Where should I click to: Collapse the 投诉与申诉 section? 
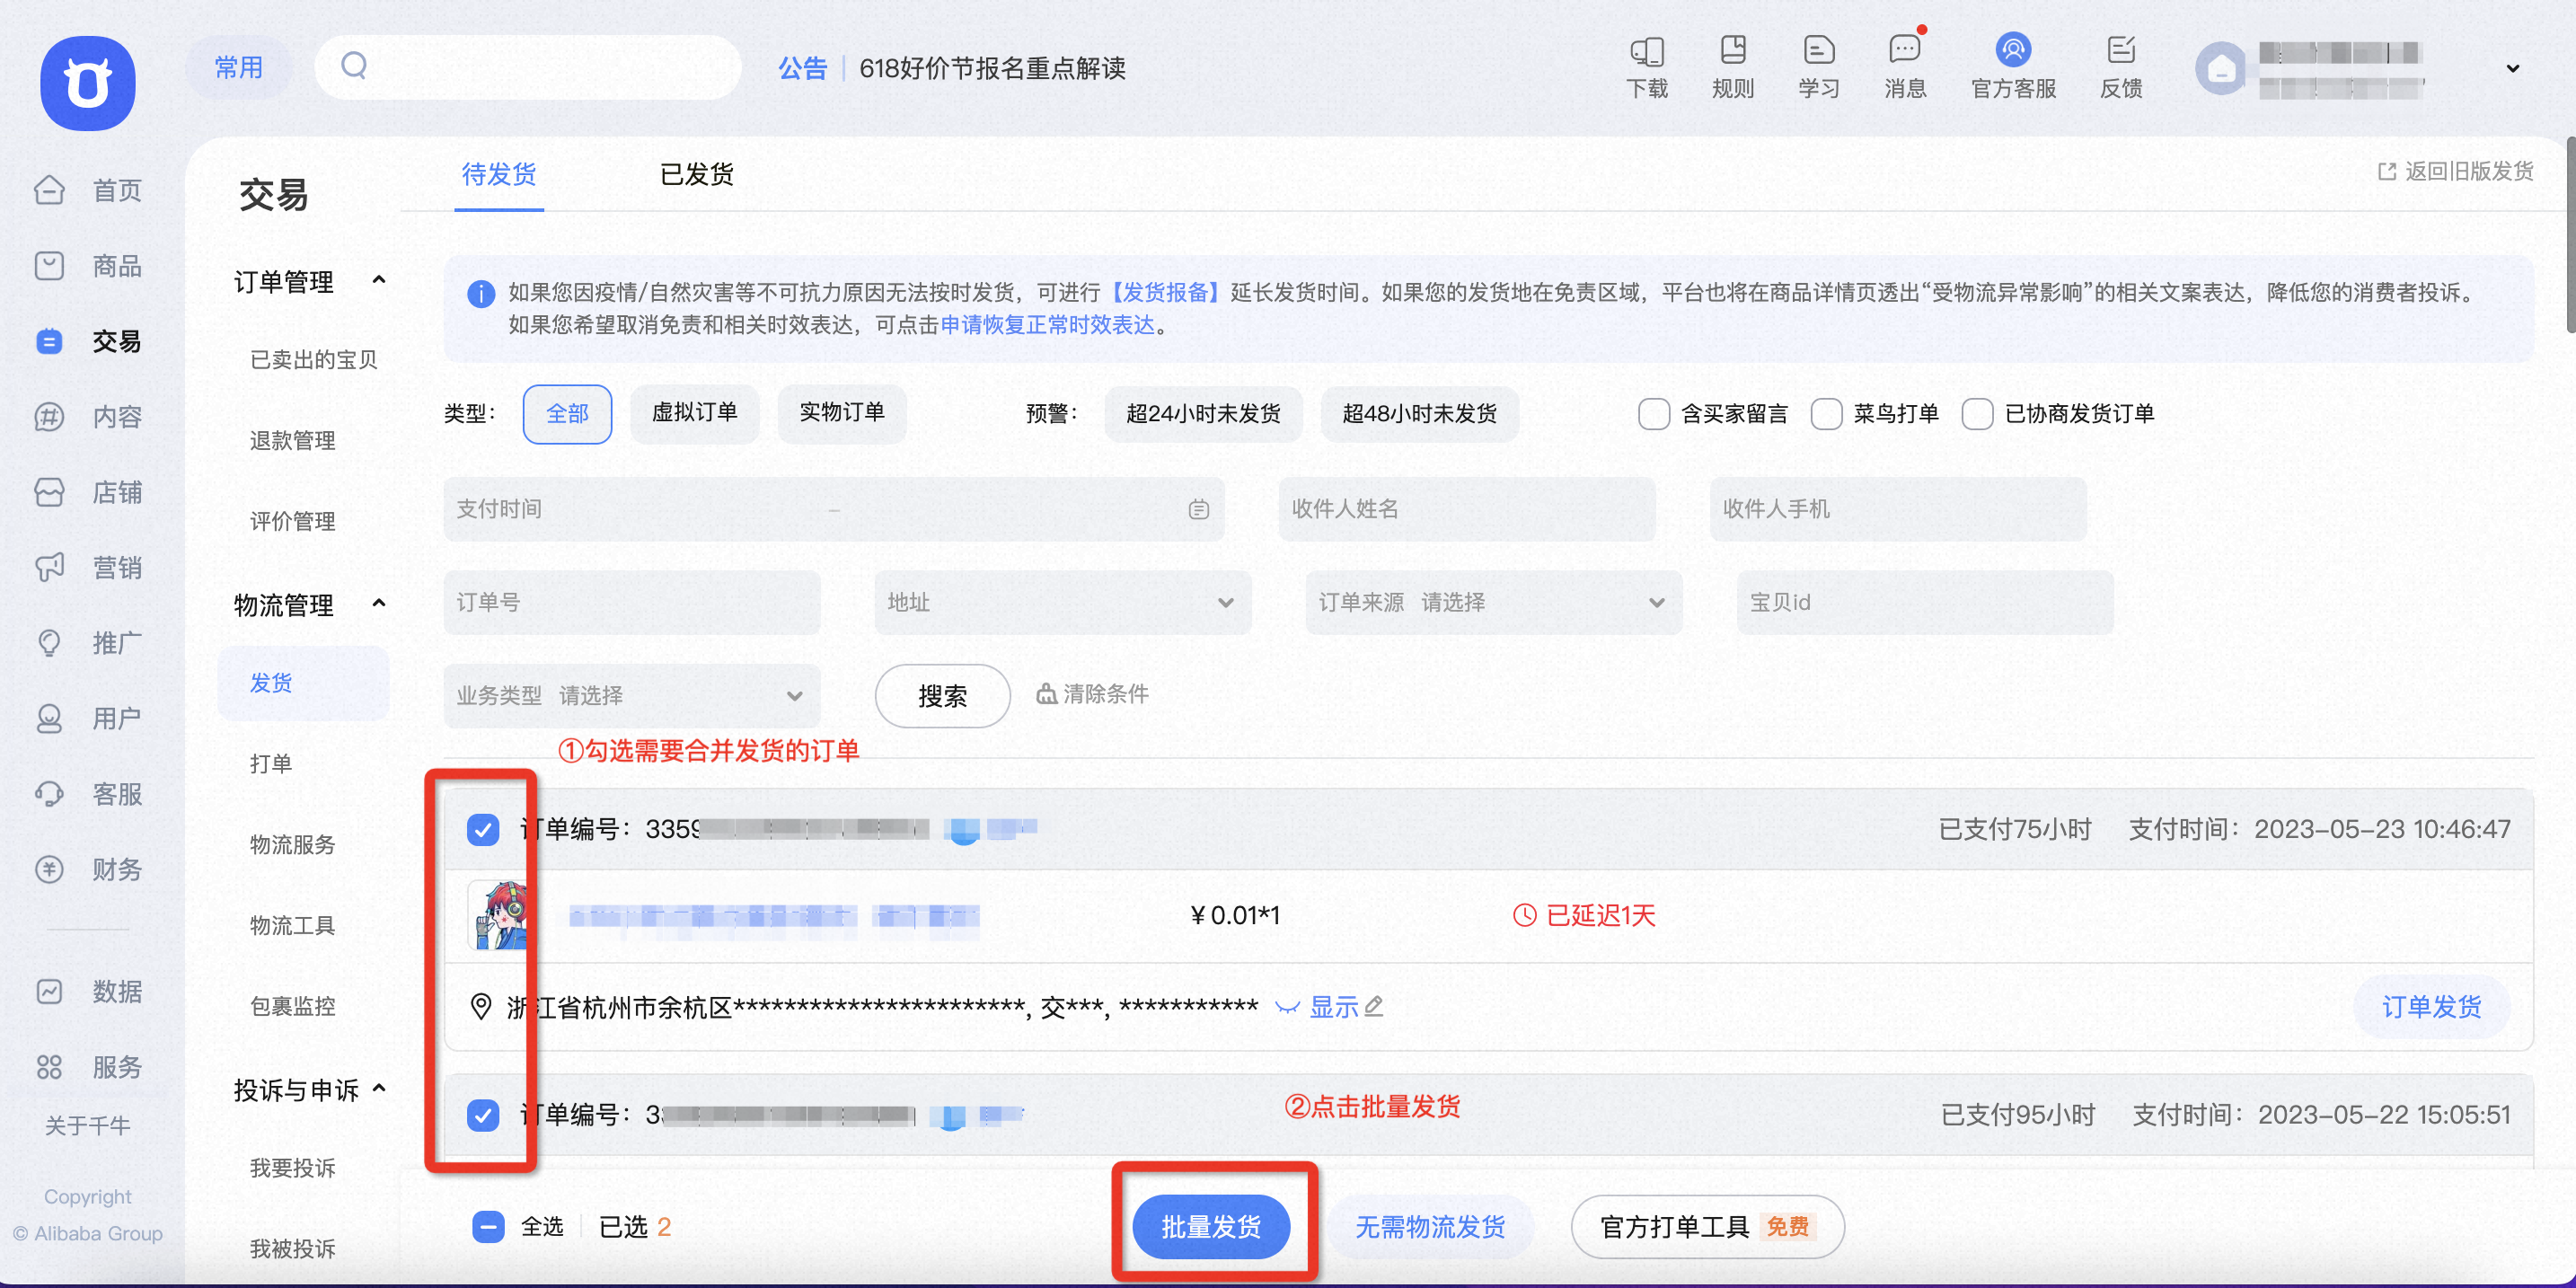point(379,1088)
